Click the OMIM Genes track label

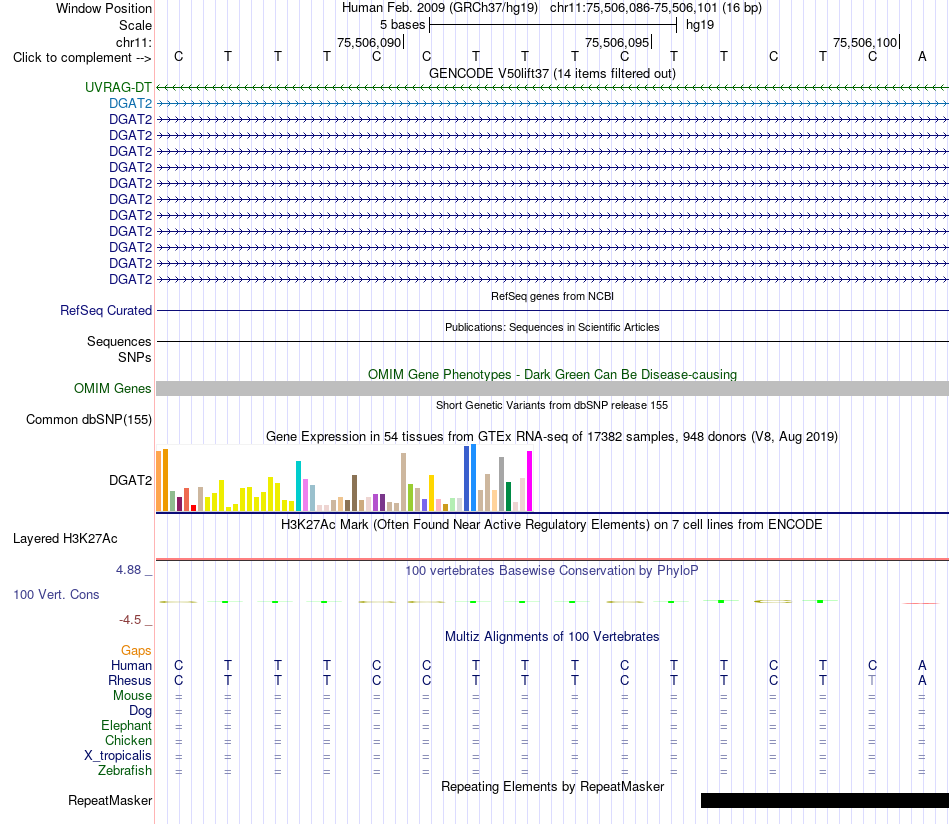tap(113, 388)
